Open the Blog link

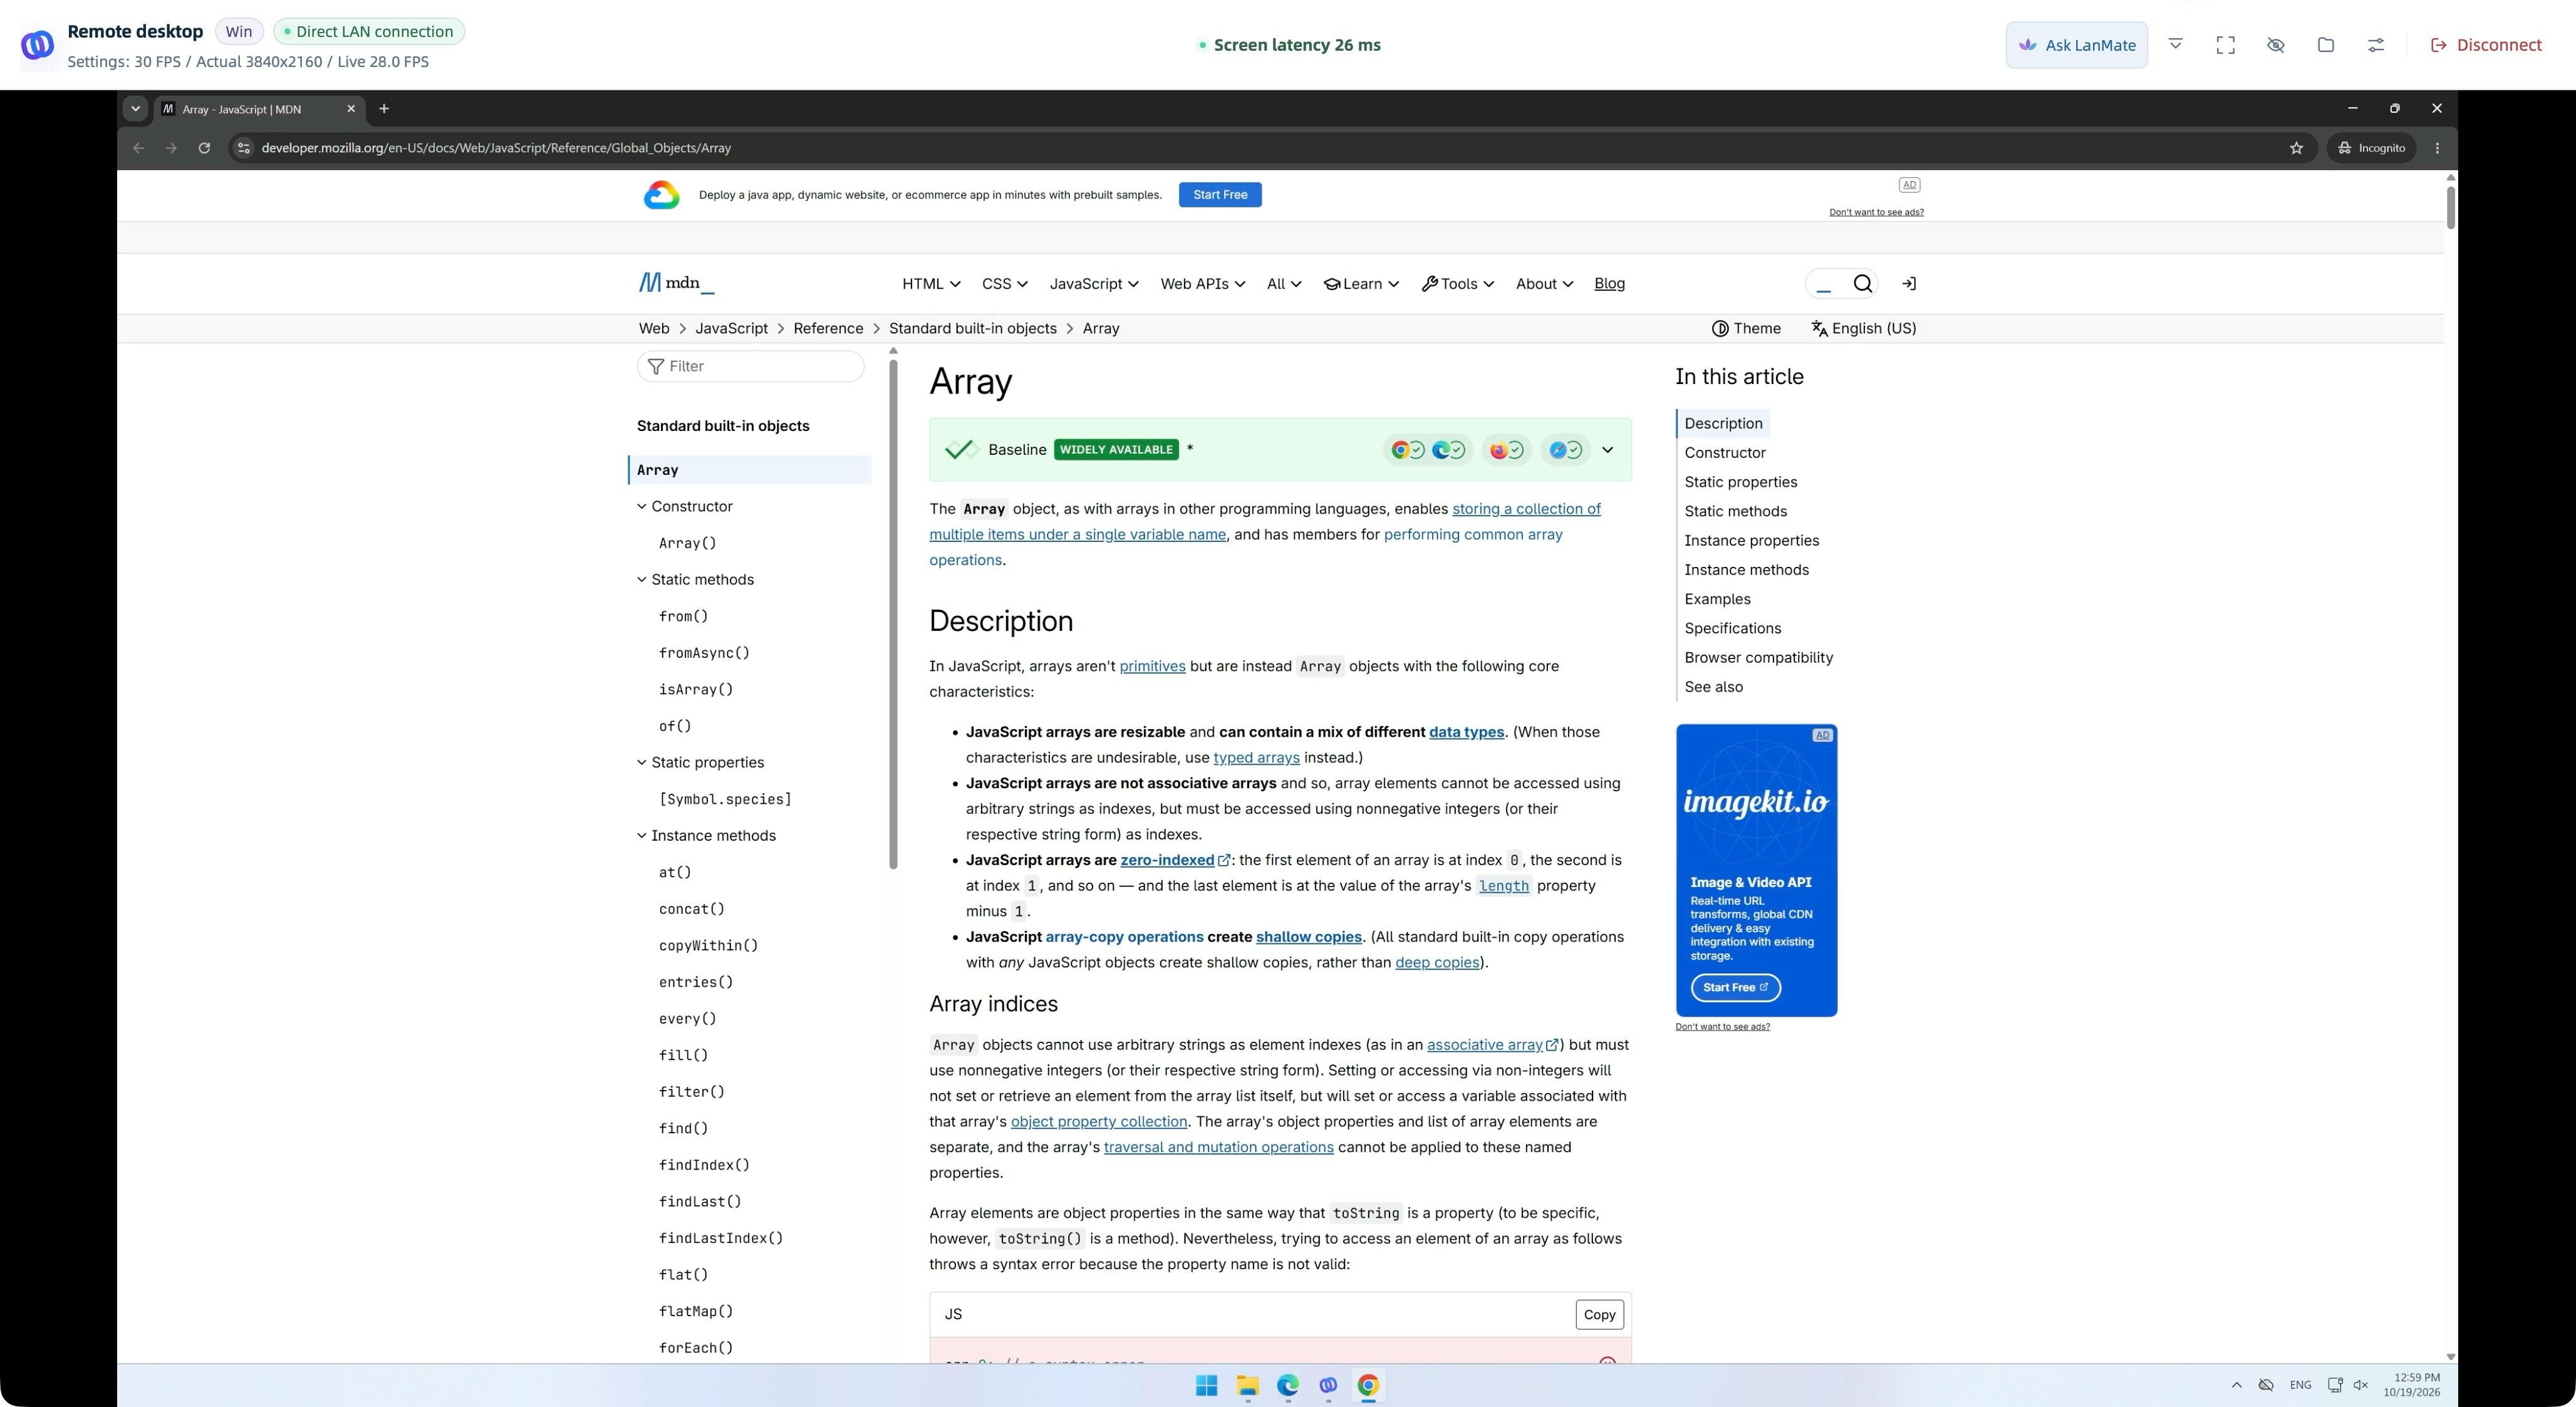[x=1609, y=284]
